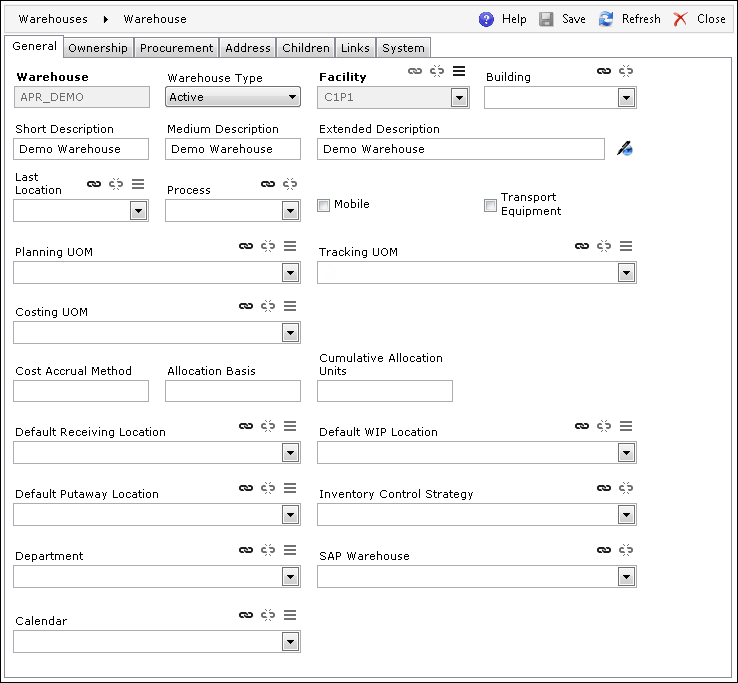
Task: Click the red X Close icon
Action: tap(680, 19)
